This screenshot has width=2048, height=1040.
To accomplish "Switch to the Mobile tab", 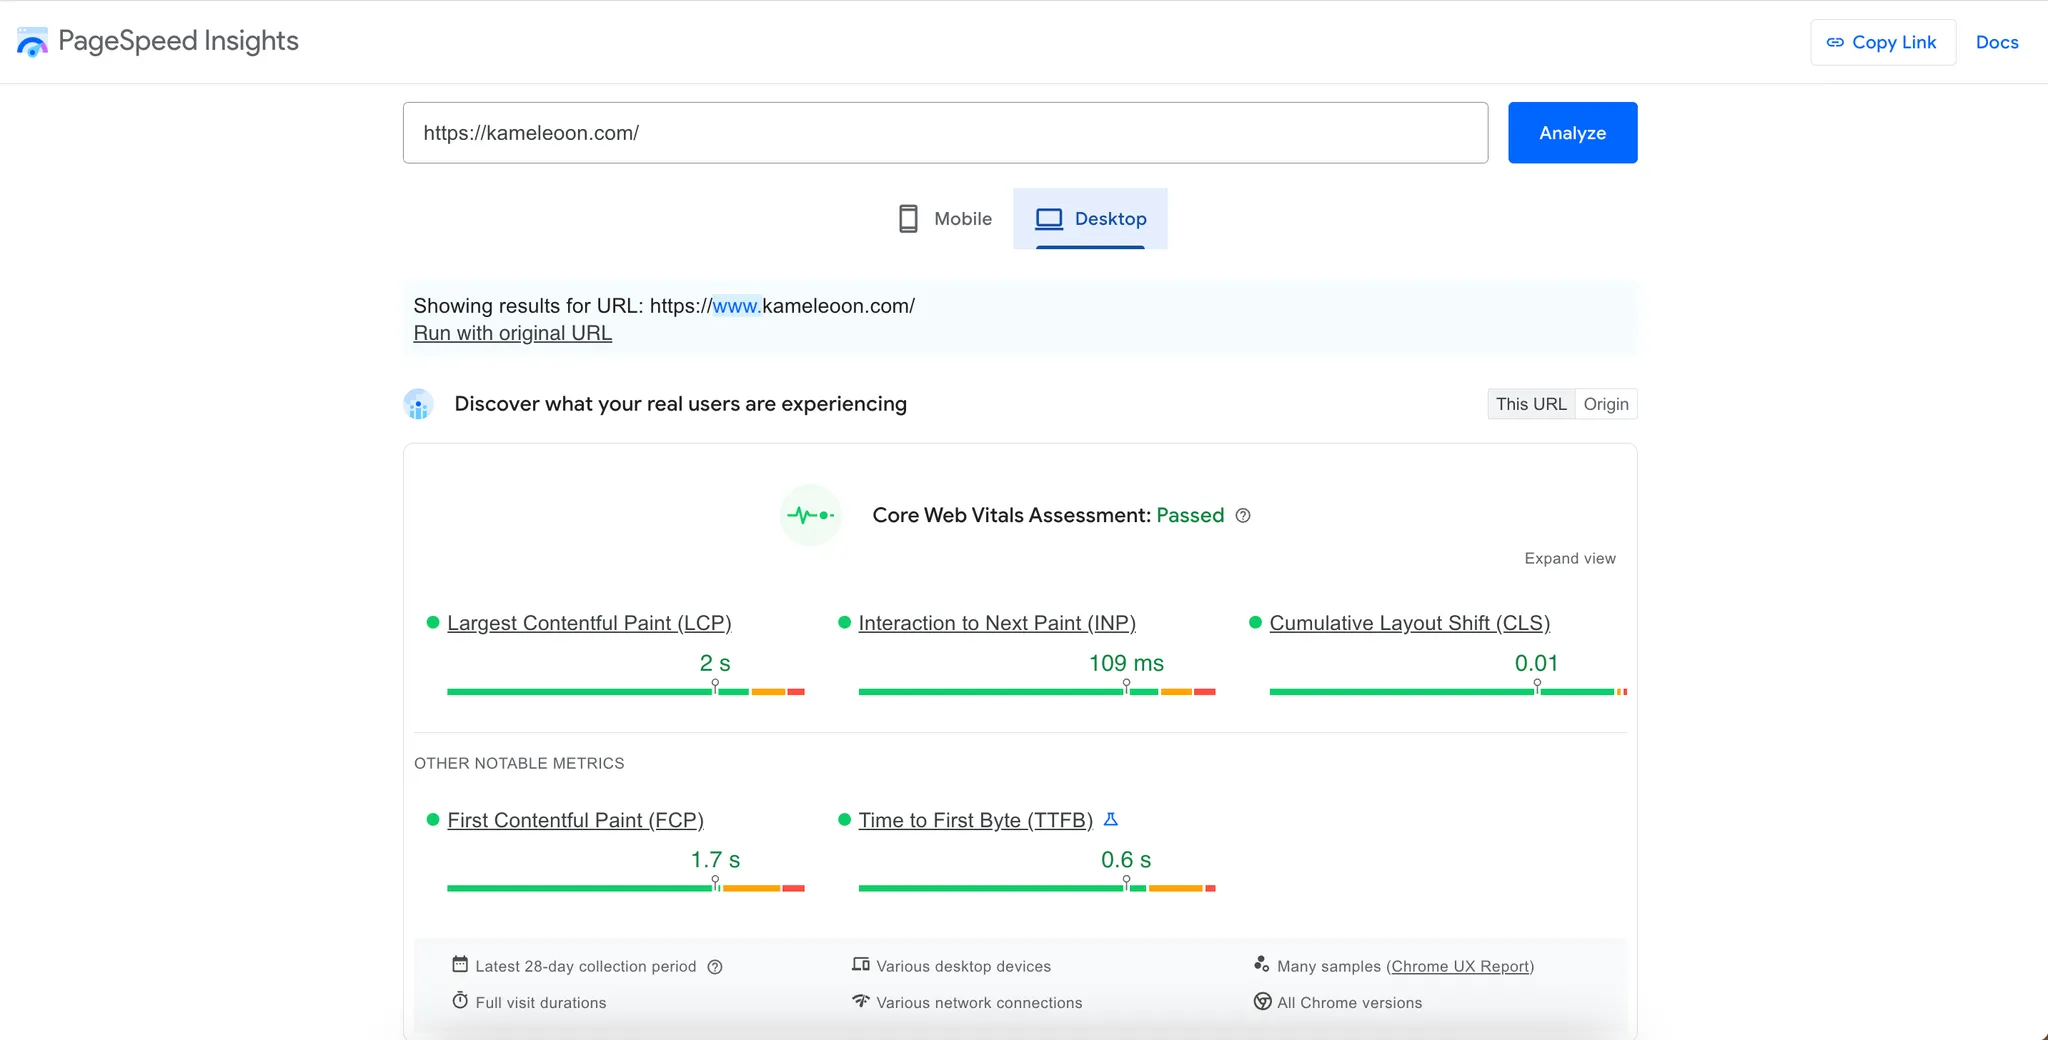I will (945, 219).
